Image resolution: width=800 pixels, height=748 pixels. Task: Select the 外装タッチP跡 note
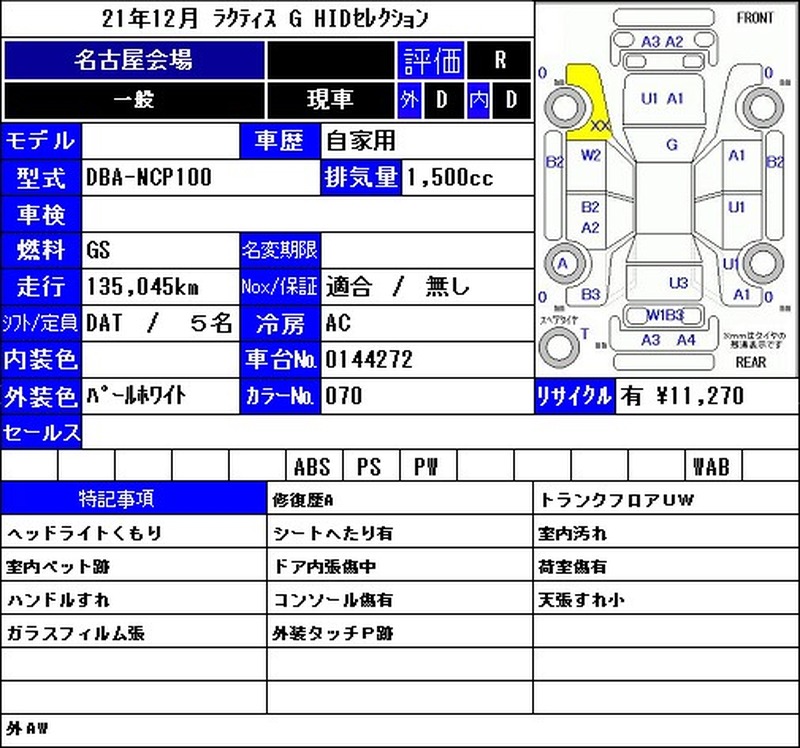pyautogui.click(x=333, y=633)
